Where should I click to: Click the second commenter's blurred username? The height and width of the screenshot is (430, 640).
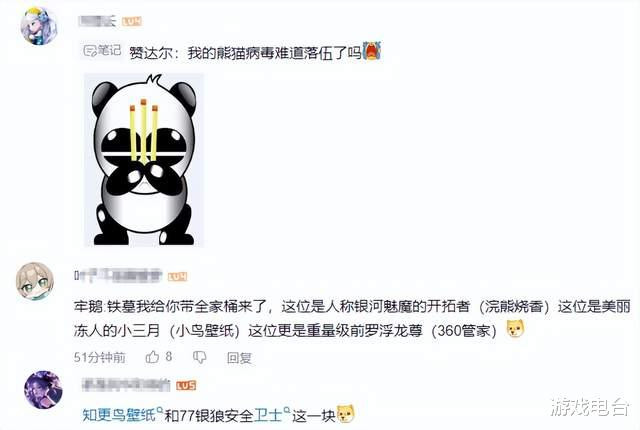click(x=118, y=276)
